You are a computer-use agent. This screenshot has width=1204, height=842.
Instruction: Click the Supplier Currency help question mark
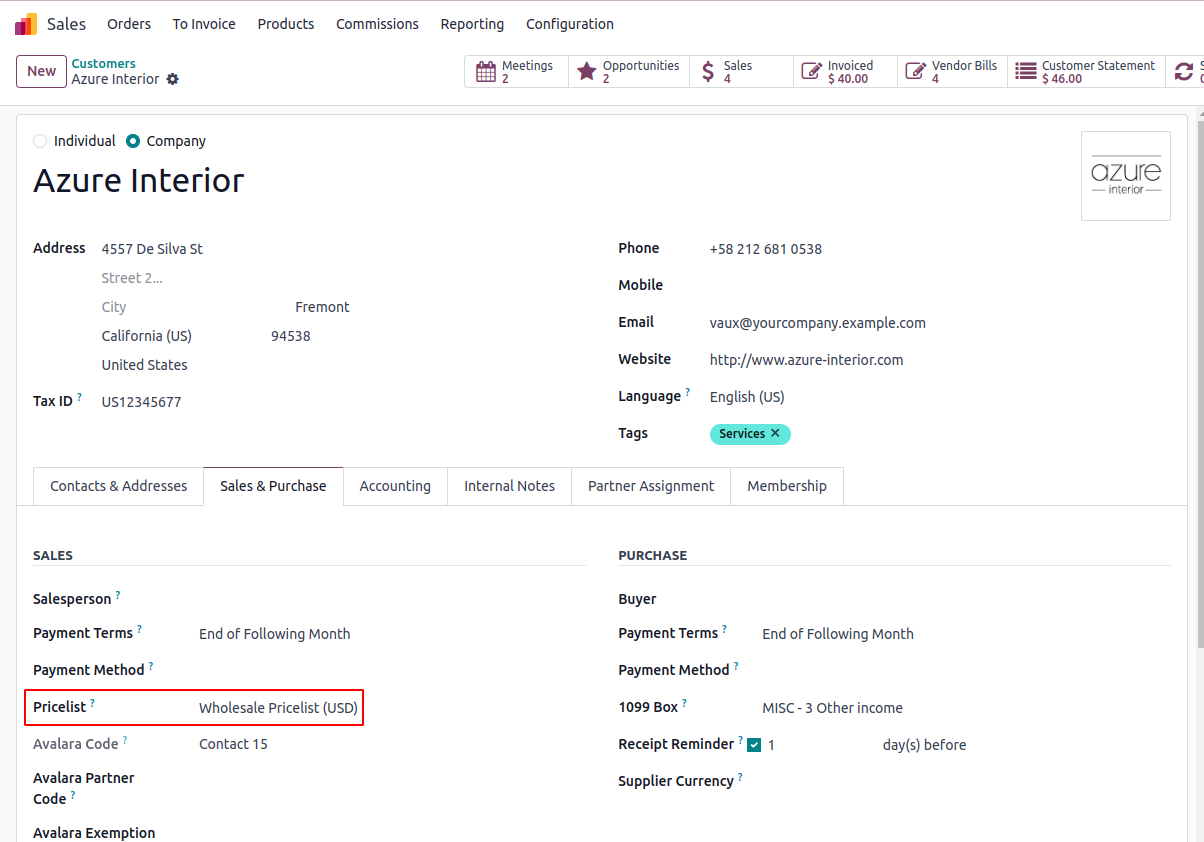(x=740, y=777)
